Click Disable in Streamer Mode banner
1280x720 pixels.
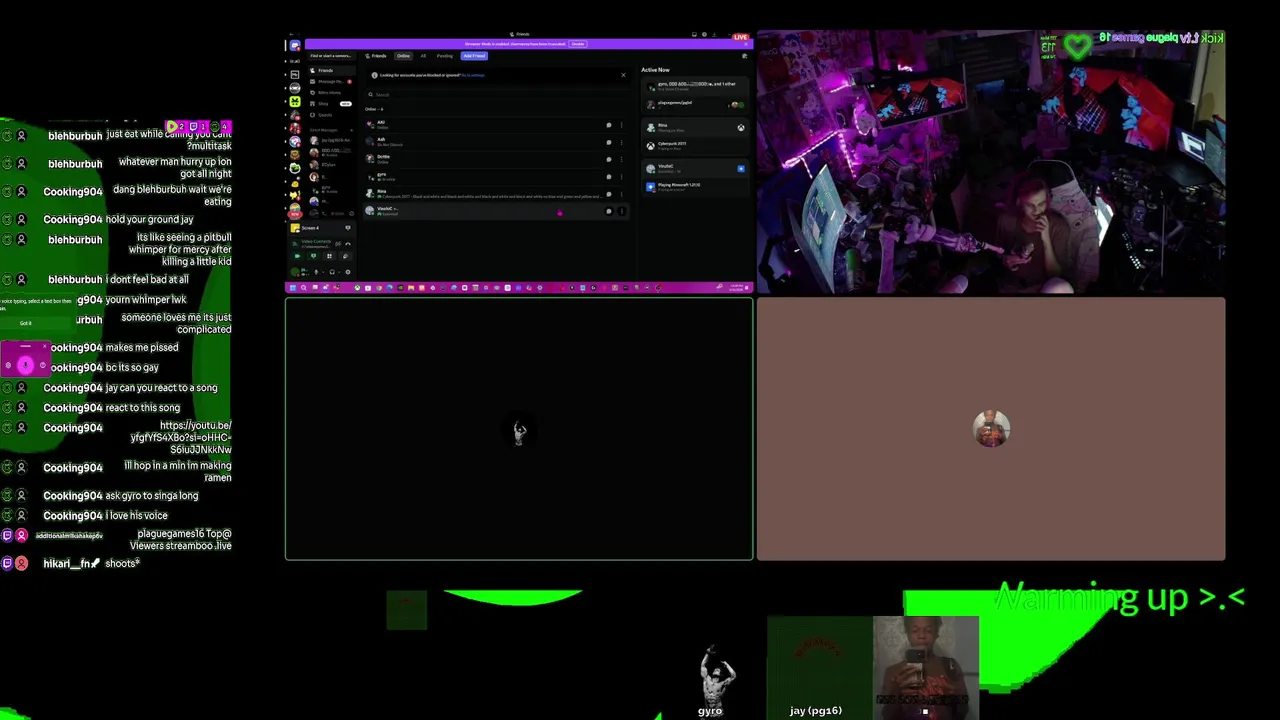tap(578, 44)
